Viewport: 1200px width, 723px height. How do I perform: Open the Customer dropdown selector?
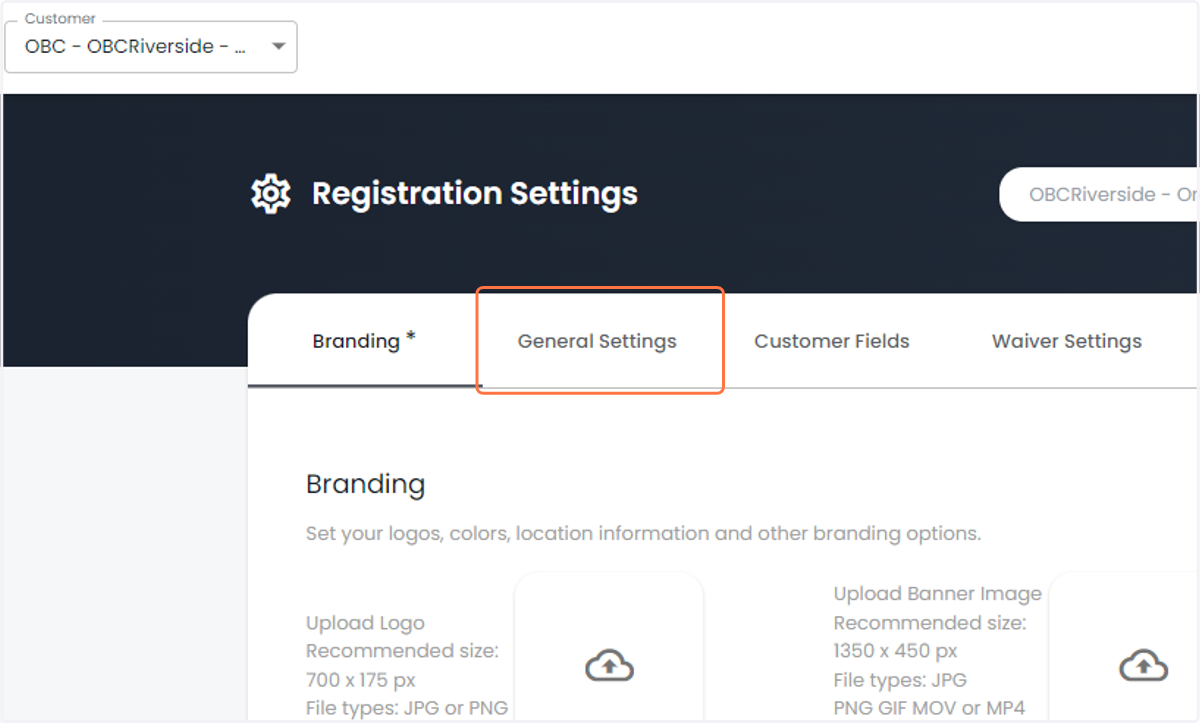pos(151,47)
